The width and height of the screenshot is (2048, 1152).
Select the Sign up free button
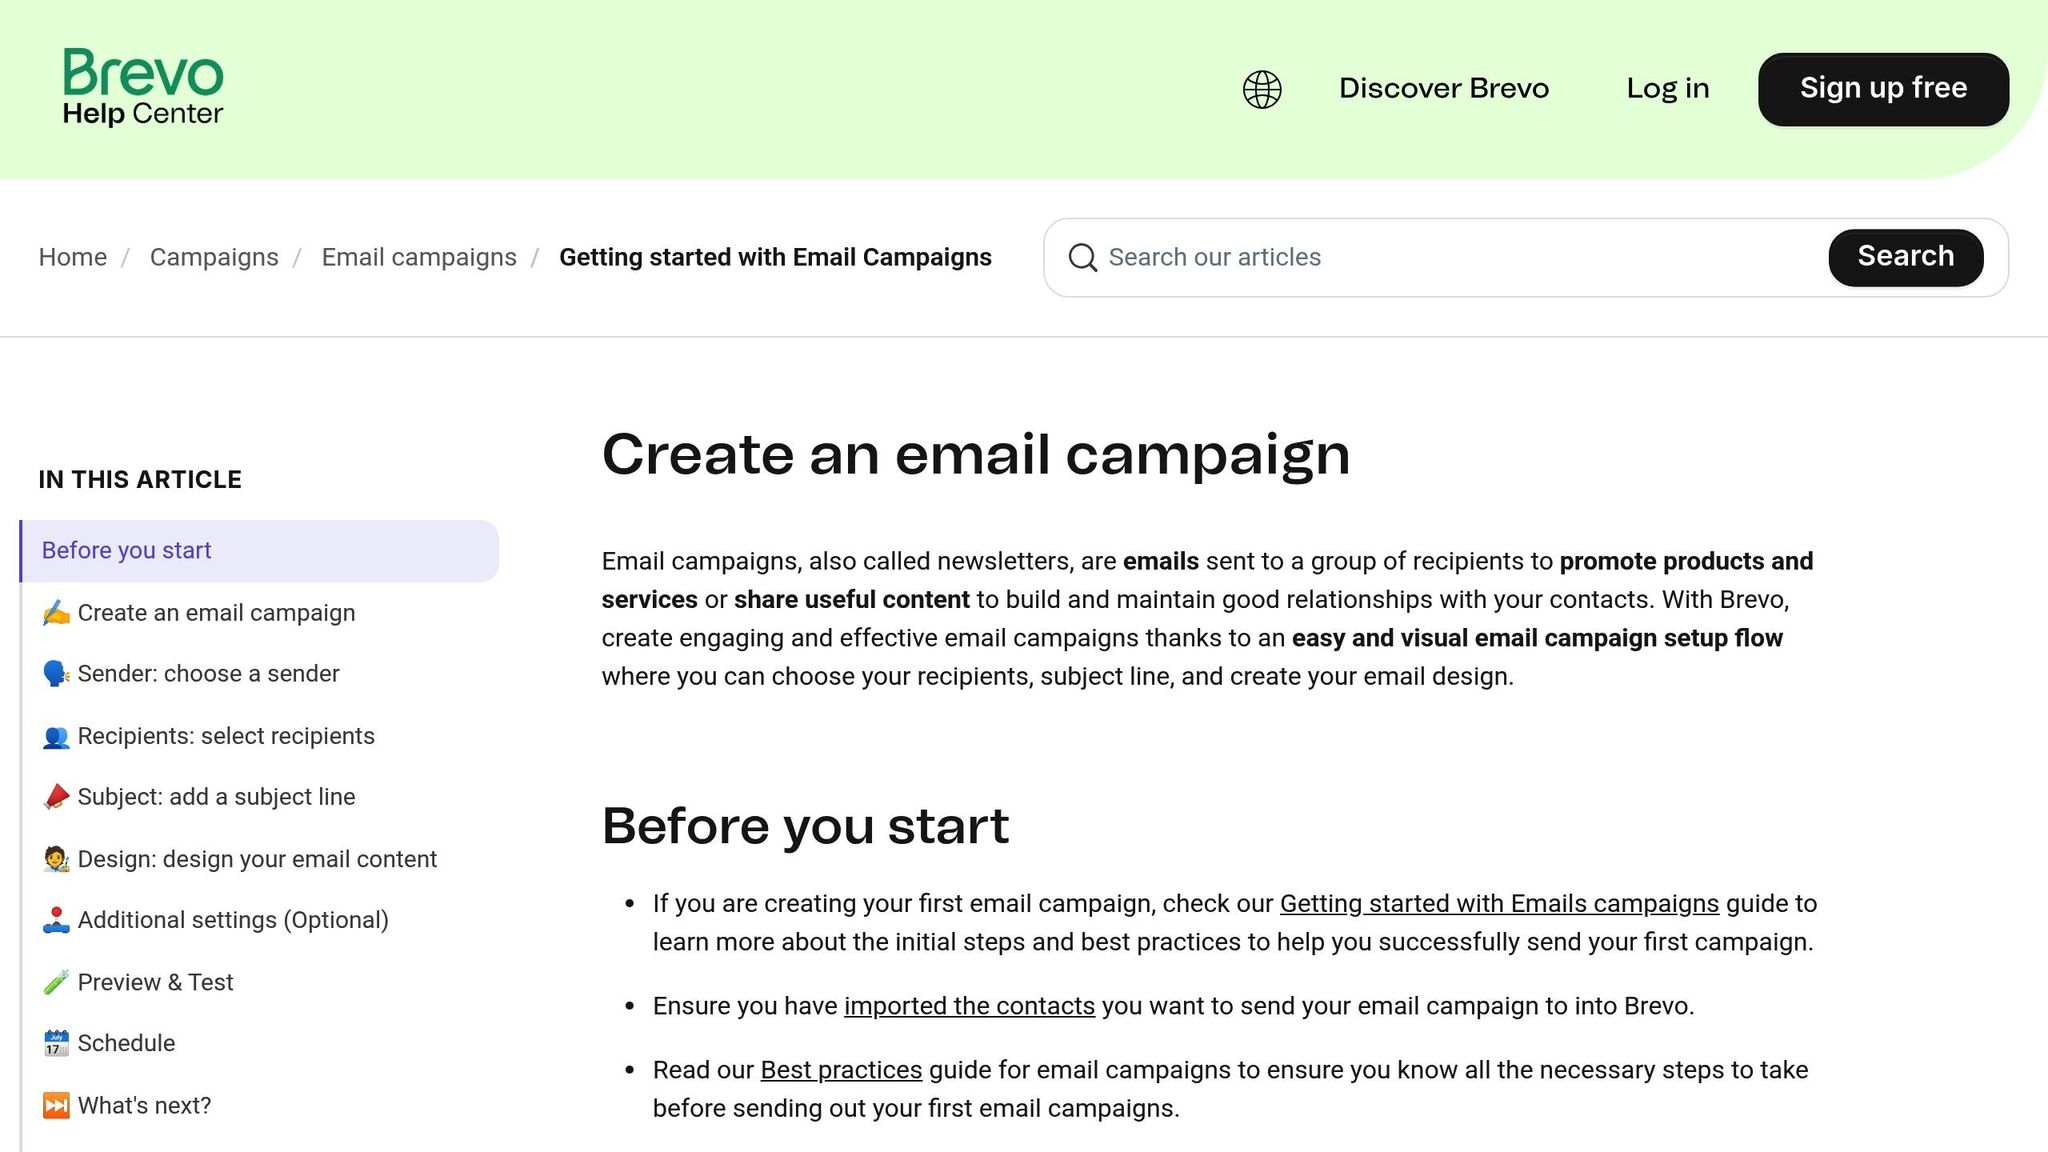pyautogui.click(x=1883, y=89)
